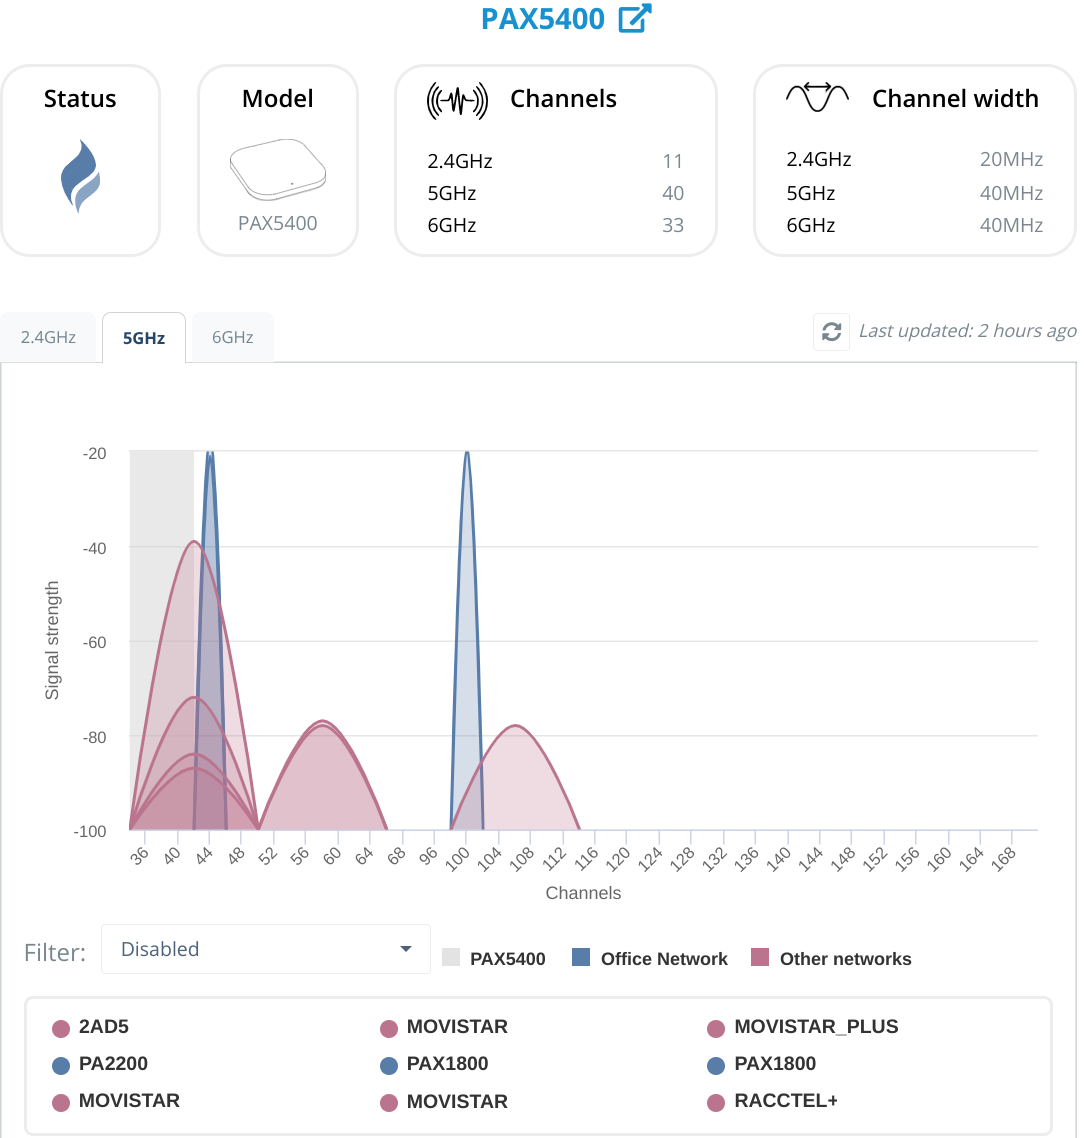Viewport: 1084px width, 1138px height.
Task: Click the Channel width waveform icon
Action: (818, 98)
